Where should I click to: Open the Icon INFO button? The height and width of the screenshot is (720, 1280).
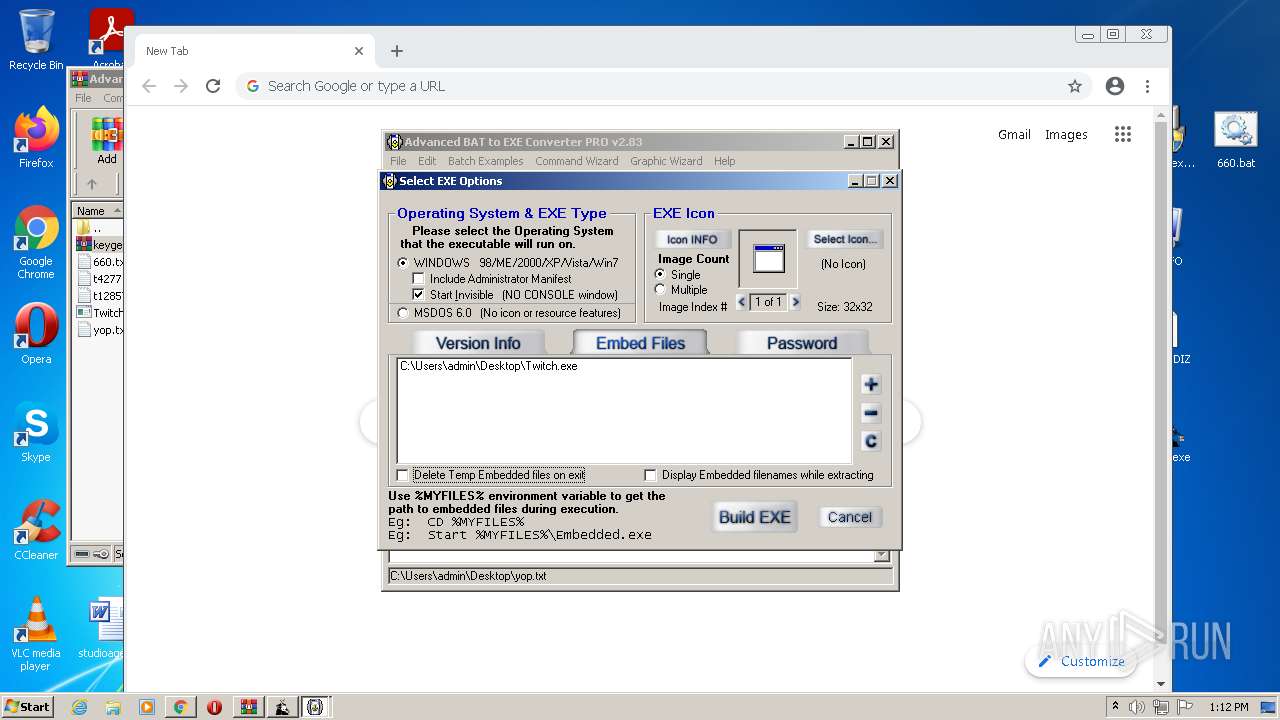692,240
